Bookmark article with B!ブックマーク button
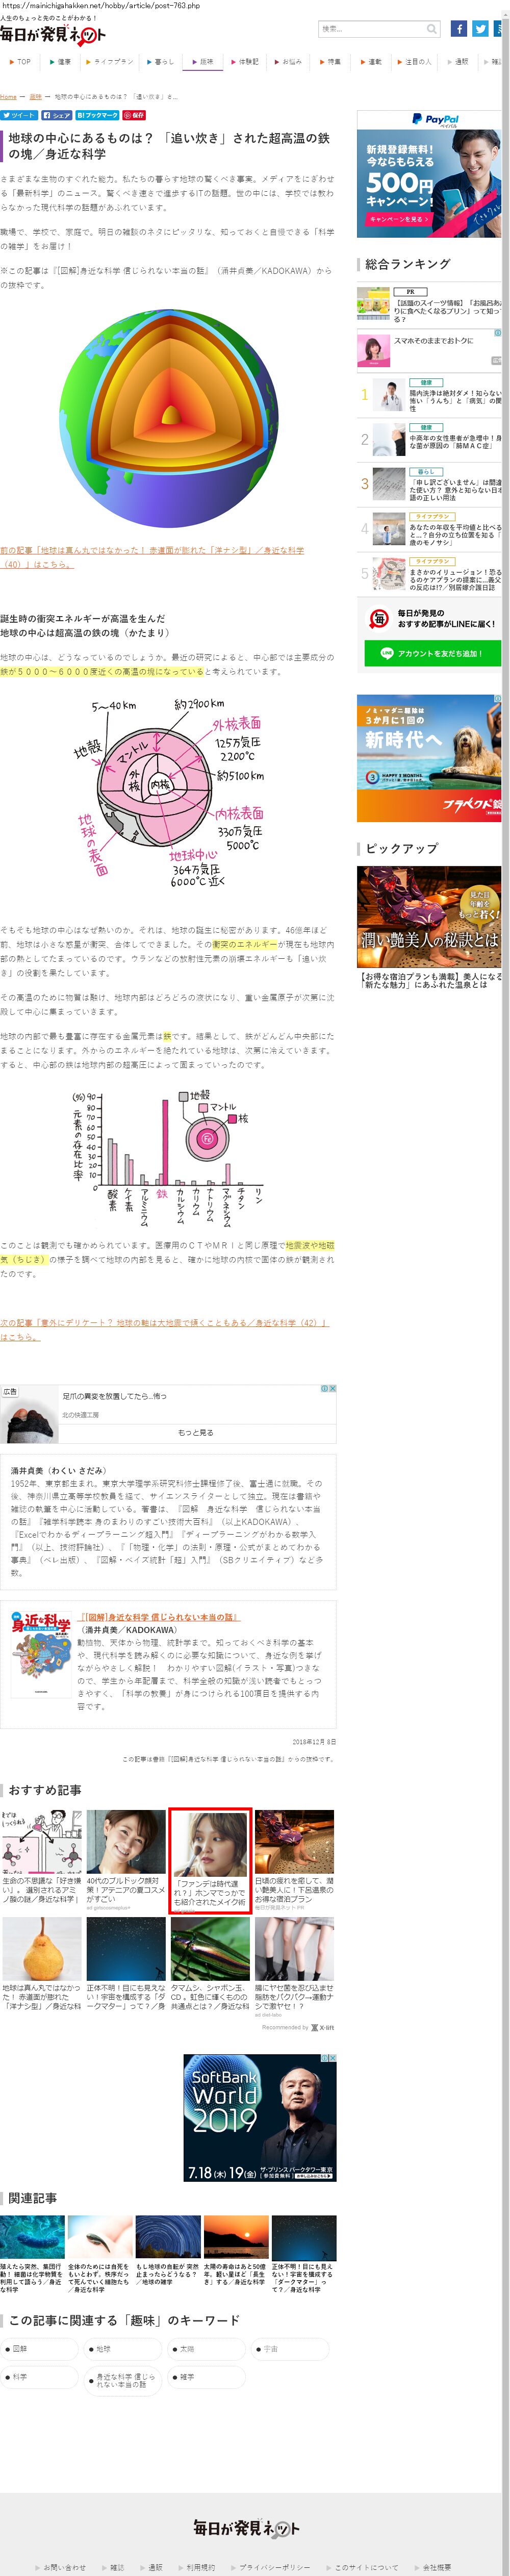The image size is (510, 2576). coord(98,115)
